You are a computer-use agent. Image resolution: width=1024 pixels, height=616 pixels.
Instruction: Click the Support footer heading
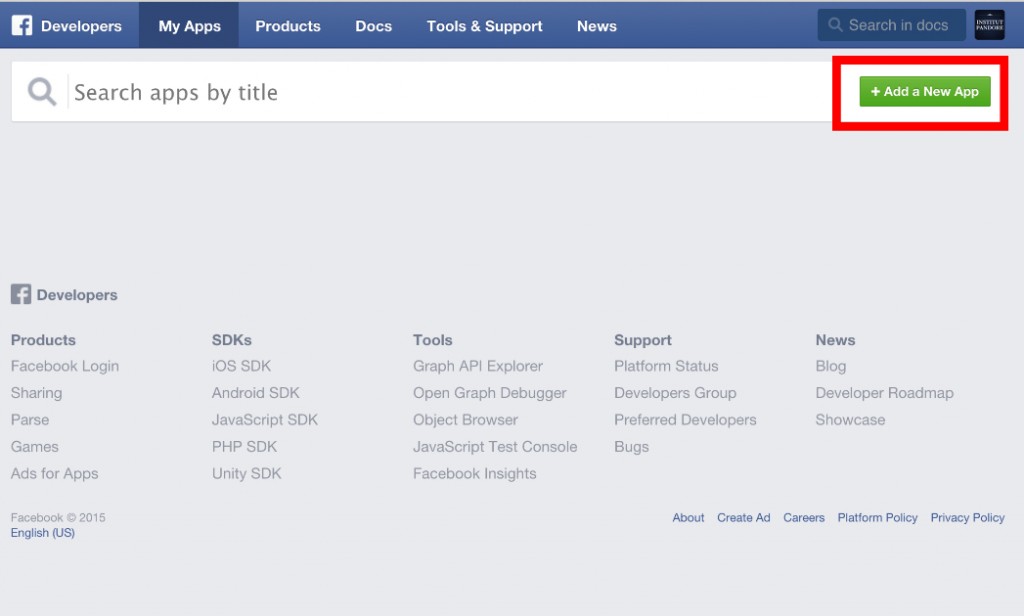643,340
